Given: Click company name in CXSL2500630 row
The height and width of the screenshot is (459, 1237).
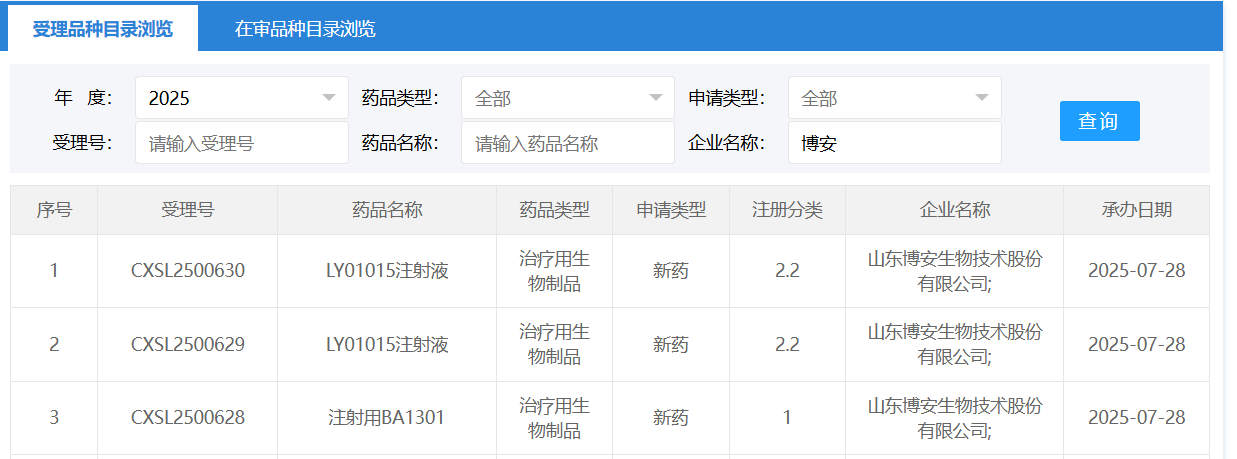Looking at the screenshot, I should 955,271.
